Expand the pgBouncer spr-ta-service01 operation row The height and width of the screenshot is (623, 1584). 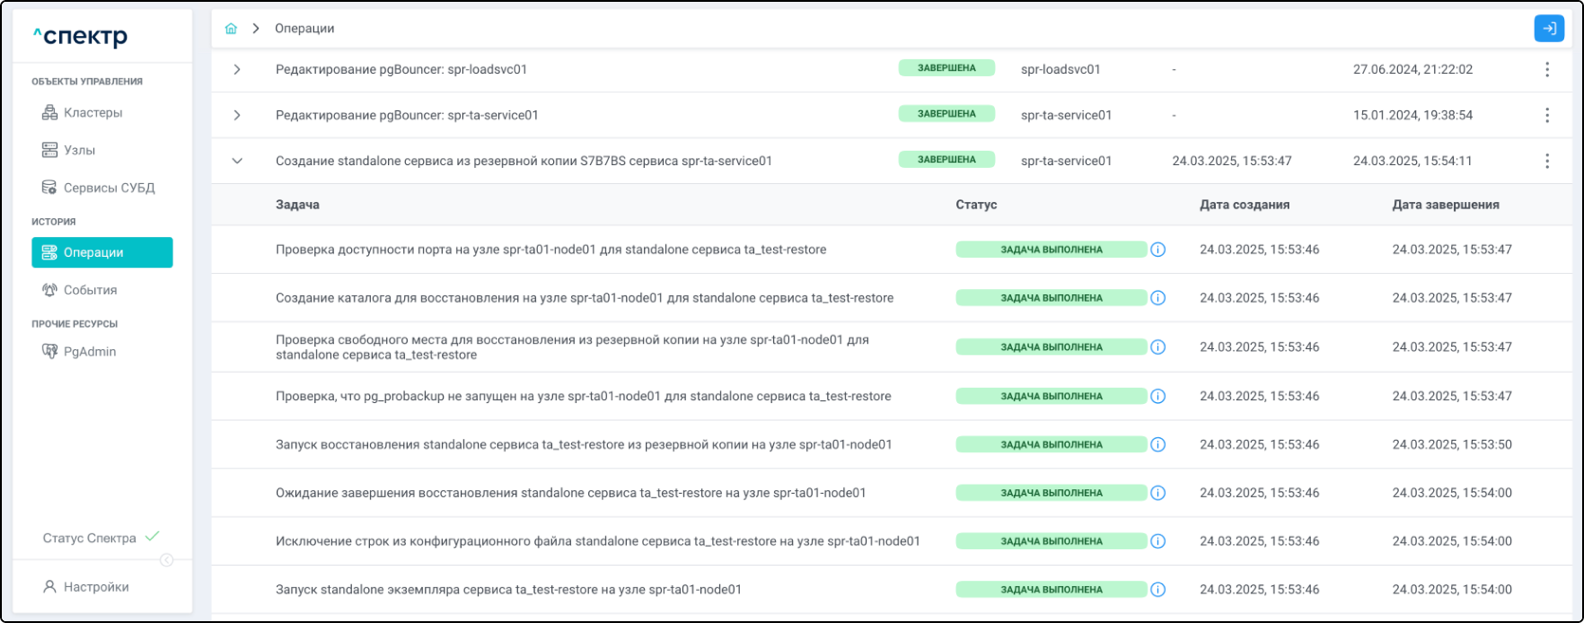point(237,115)
